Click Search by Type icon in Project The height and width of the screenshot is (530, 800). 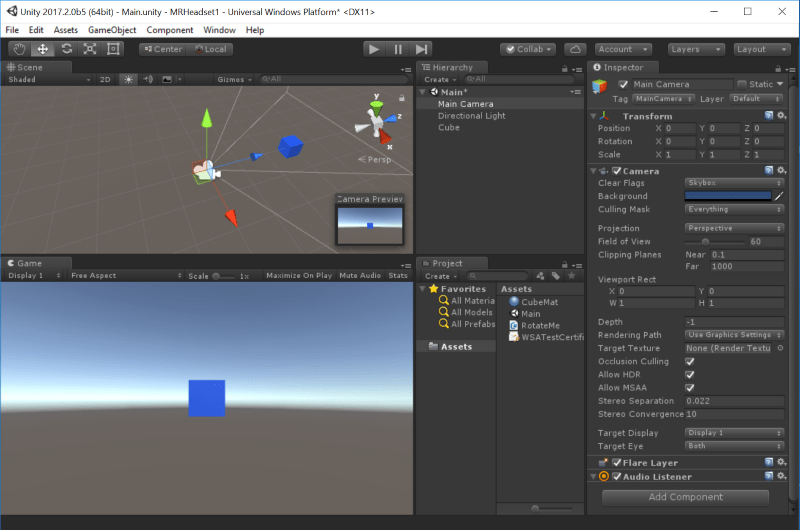[x=540, y=276]
